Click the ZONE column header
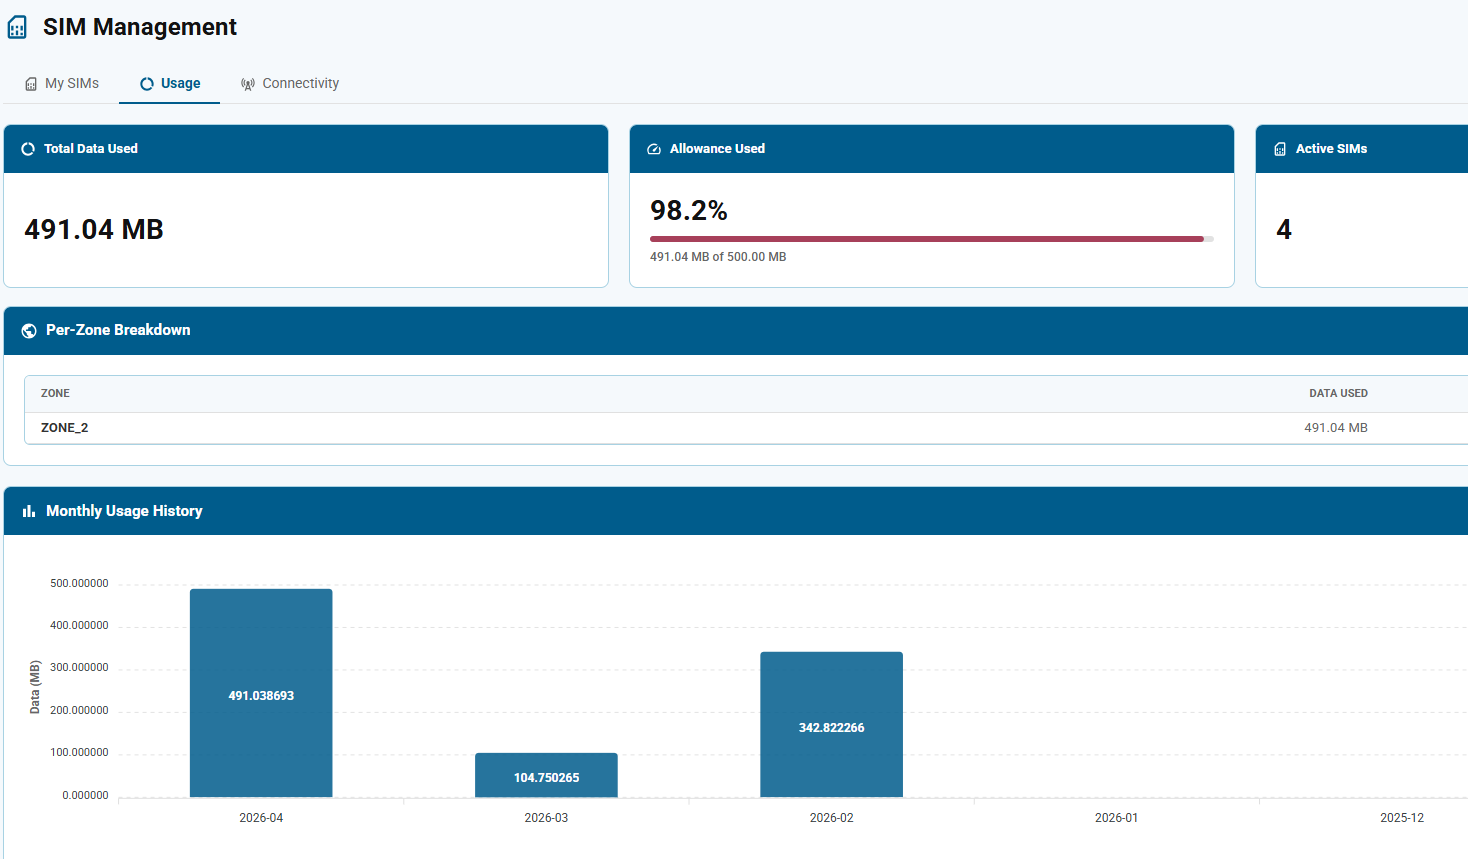Viewport: 1468px width, 859px height. 55,393
